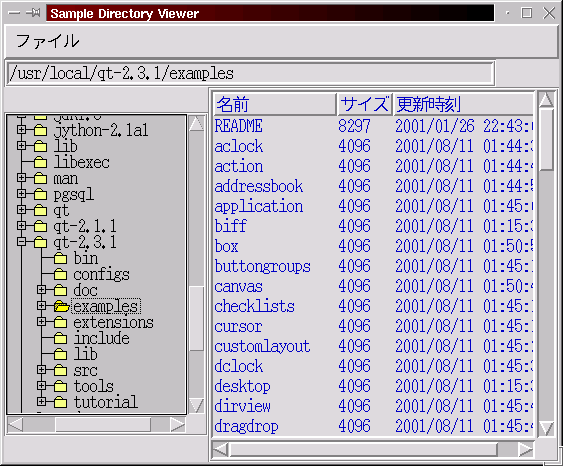Image resolution: width=563 pixels, height=466 pixels.
Task: Click the doc folder icon
Action: click(60, 290)
